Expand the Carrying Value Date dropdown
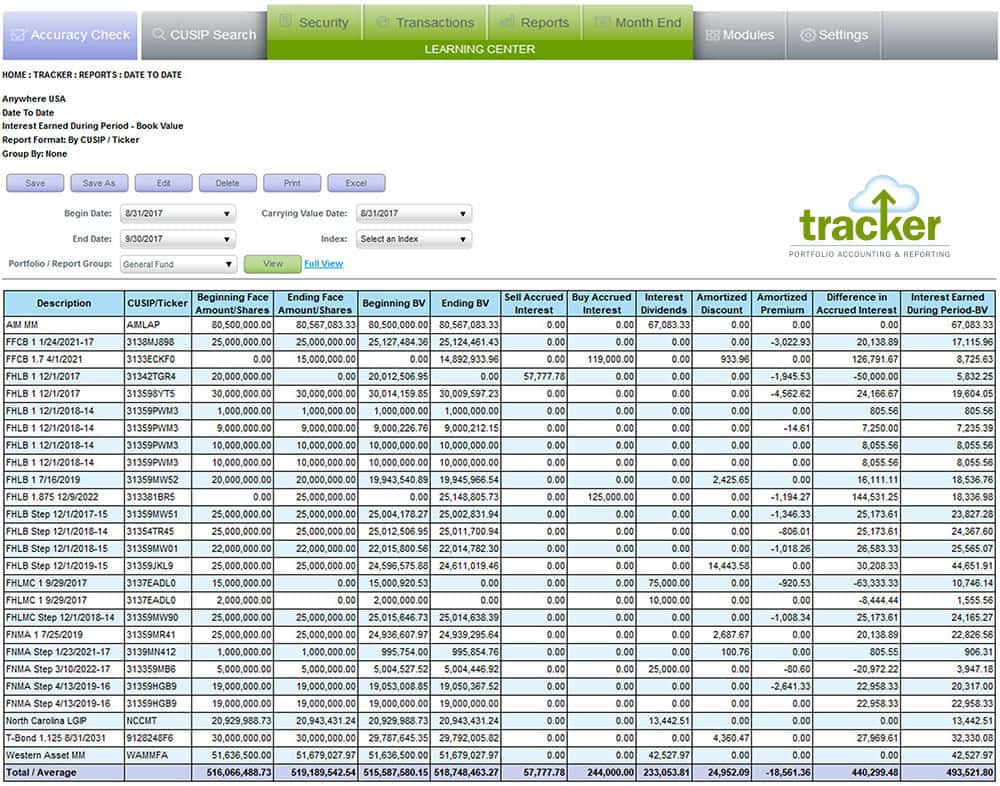The width and height of the screenshot is (1000, 786). pos(413,213)
